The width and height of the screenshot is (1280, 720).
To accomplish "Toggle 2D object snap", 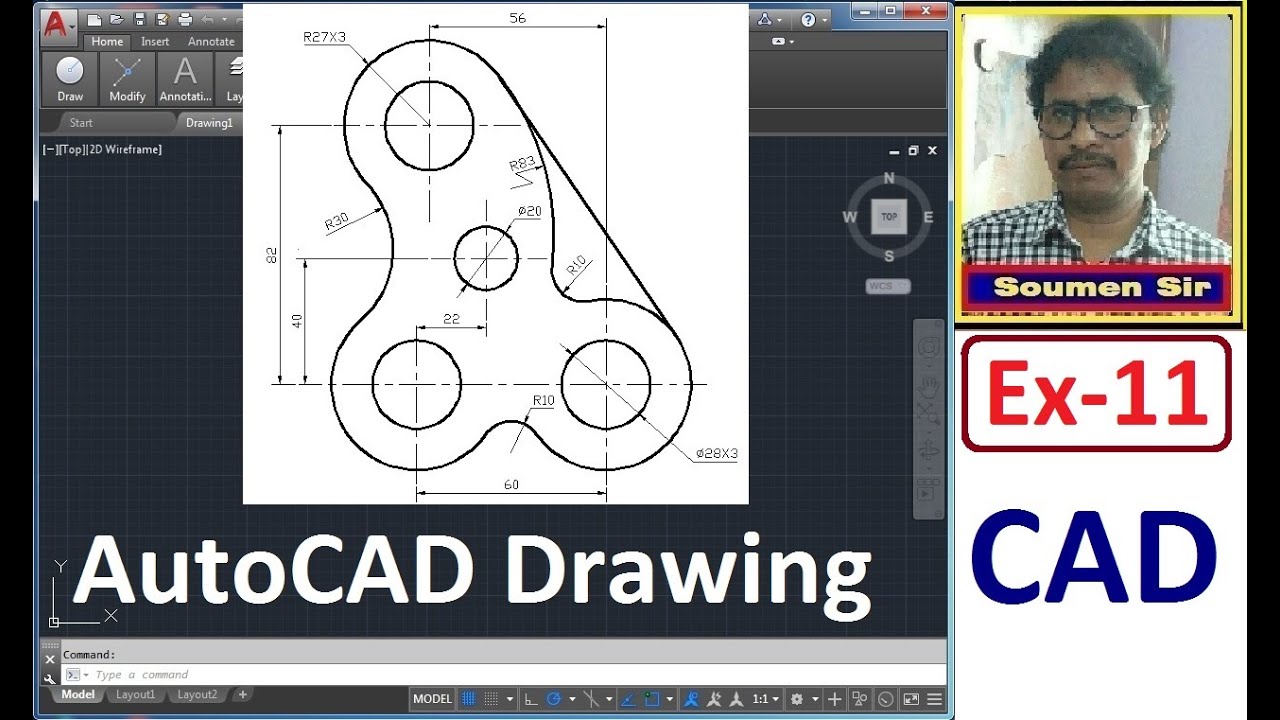I will (x=653, y=699).
